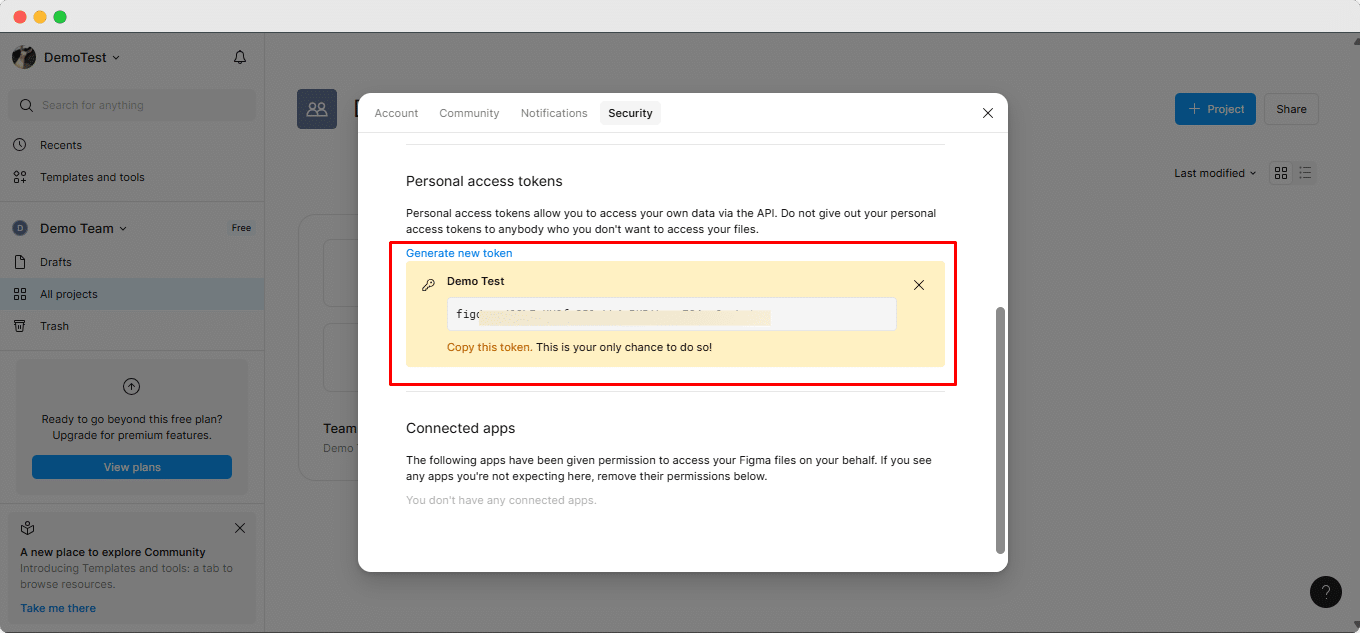Screen dimensions: 1360x633
Task: Switch to grid view
Action: pos(1281,173)
